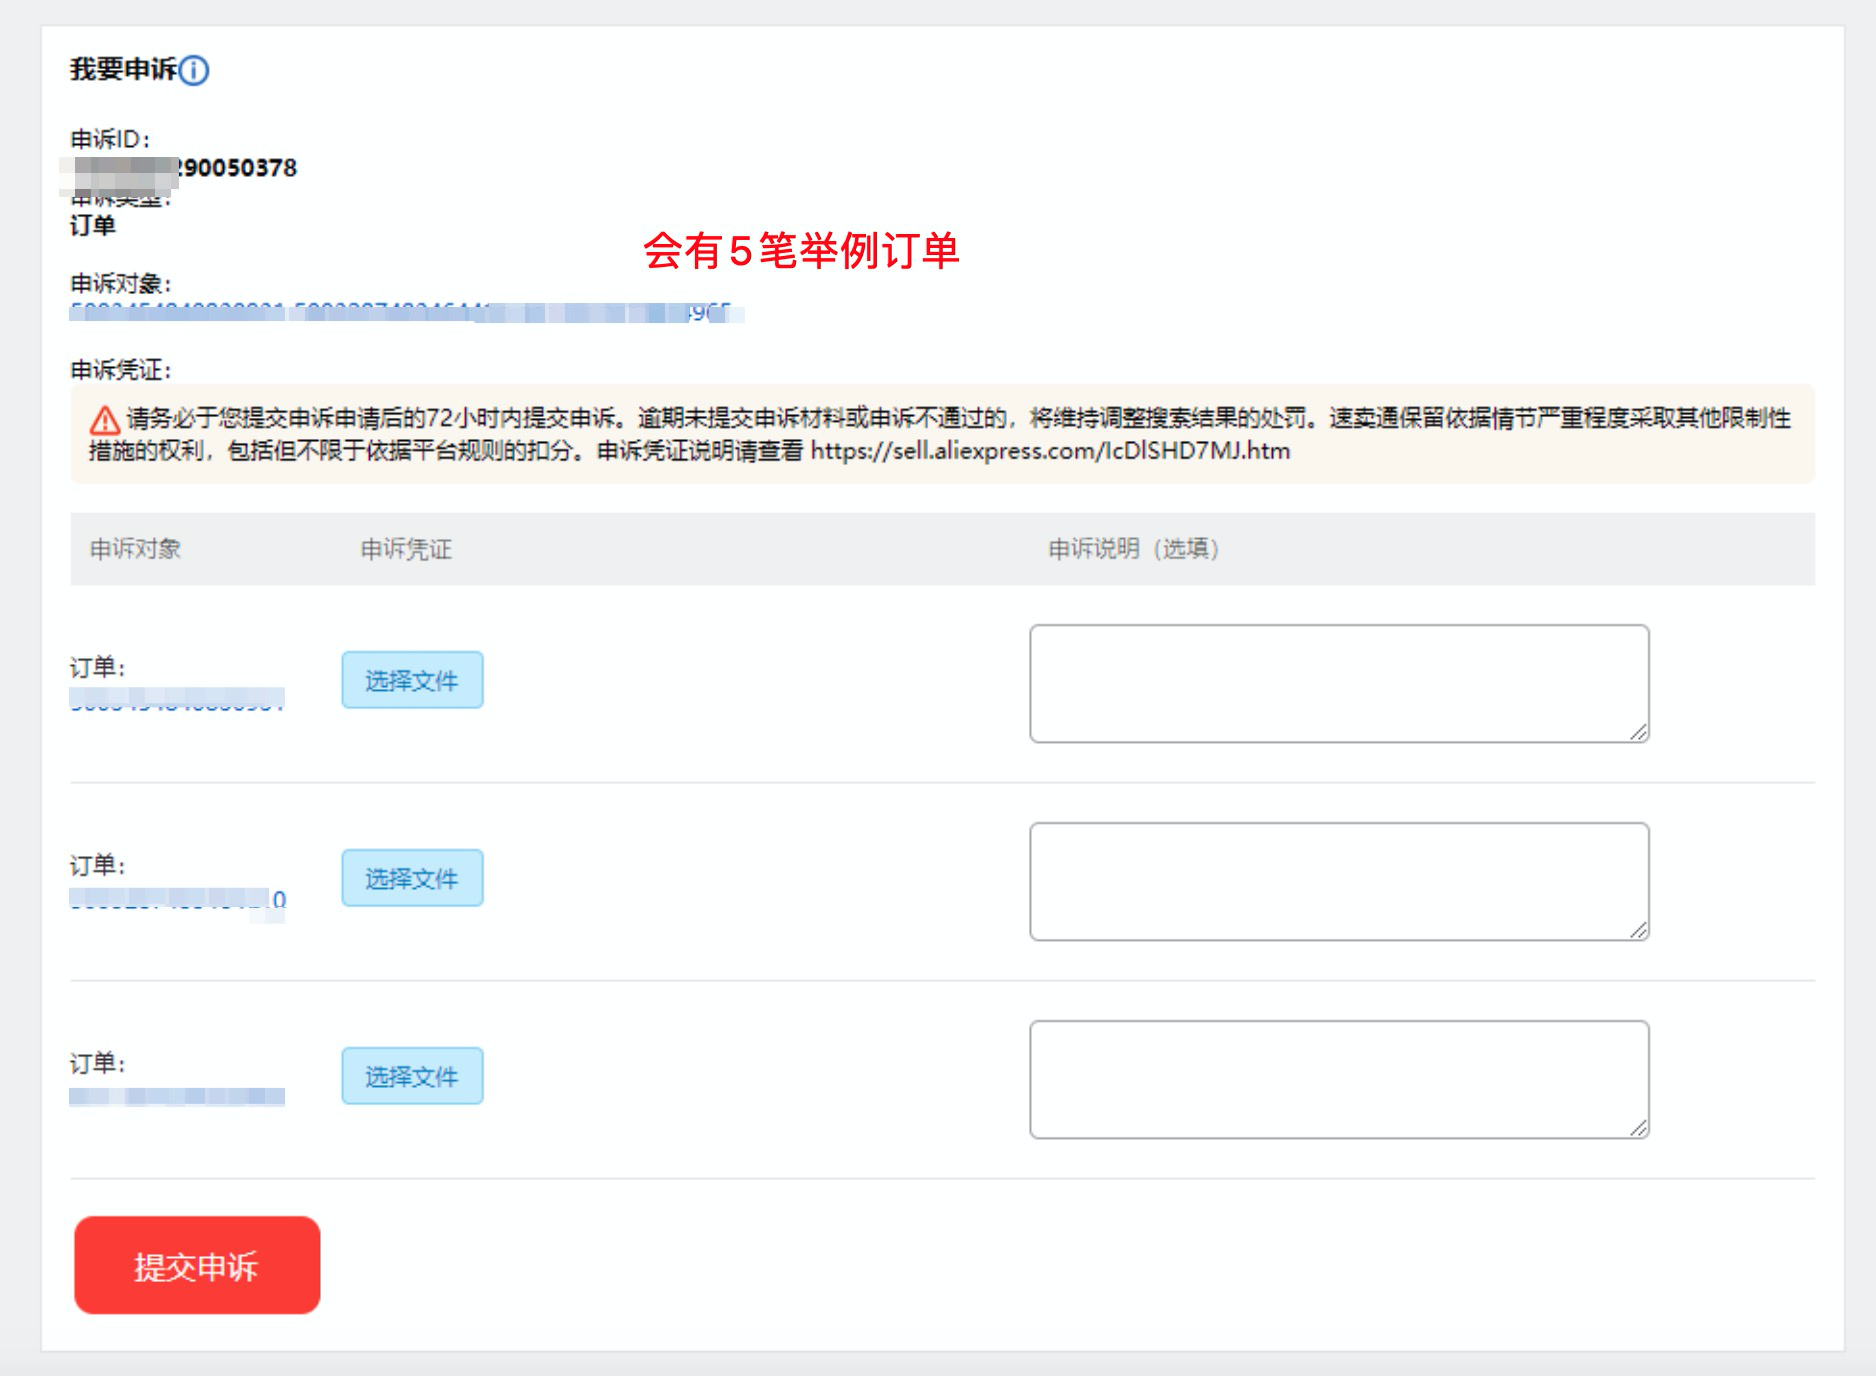Click the 申诉说明（选填） column header
Image resolution: width=1876 pixels, height=1376 pixels.
[x=1133, y=549]
